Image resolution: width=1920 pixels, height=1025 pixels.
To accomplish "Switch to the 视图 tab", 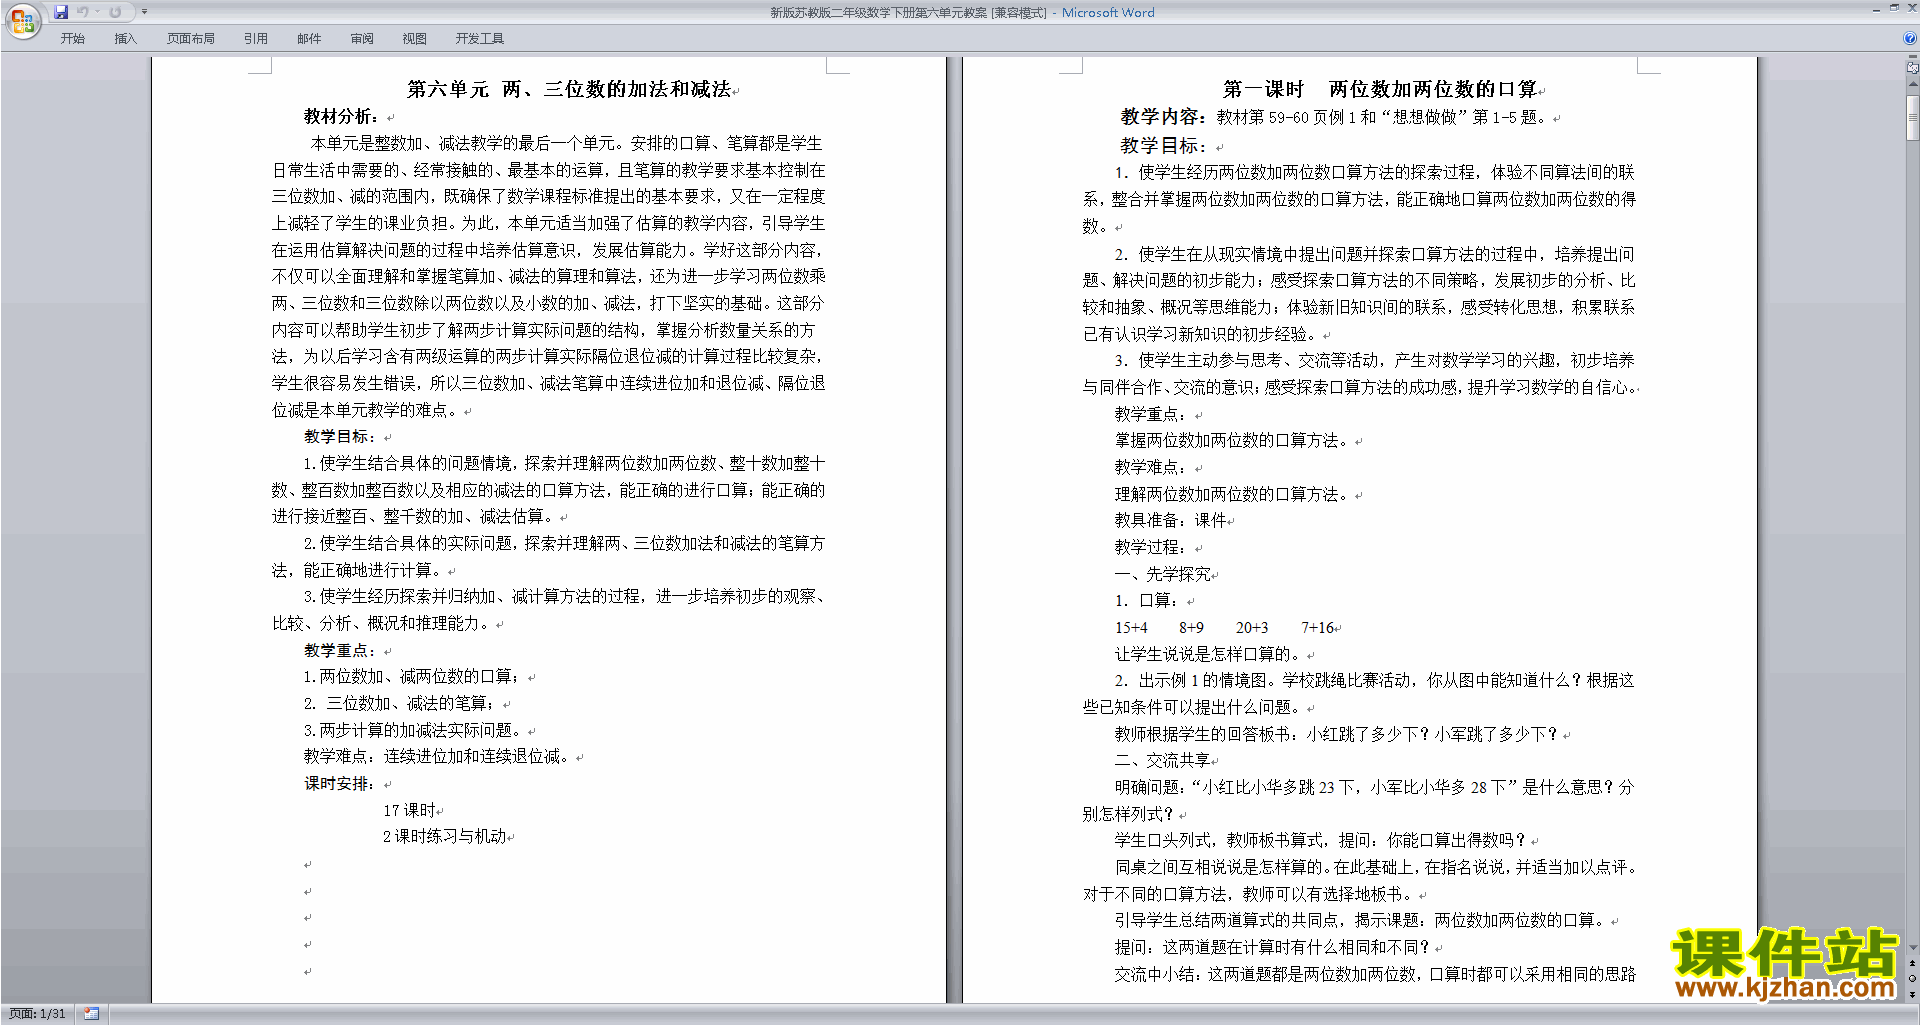I will coord(414,39).
